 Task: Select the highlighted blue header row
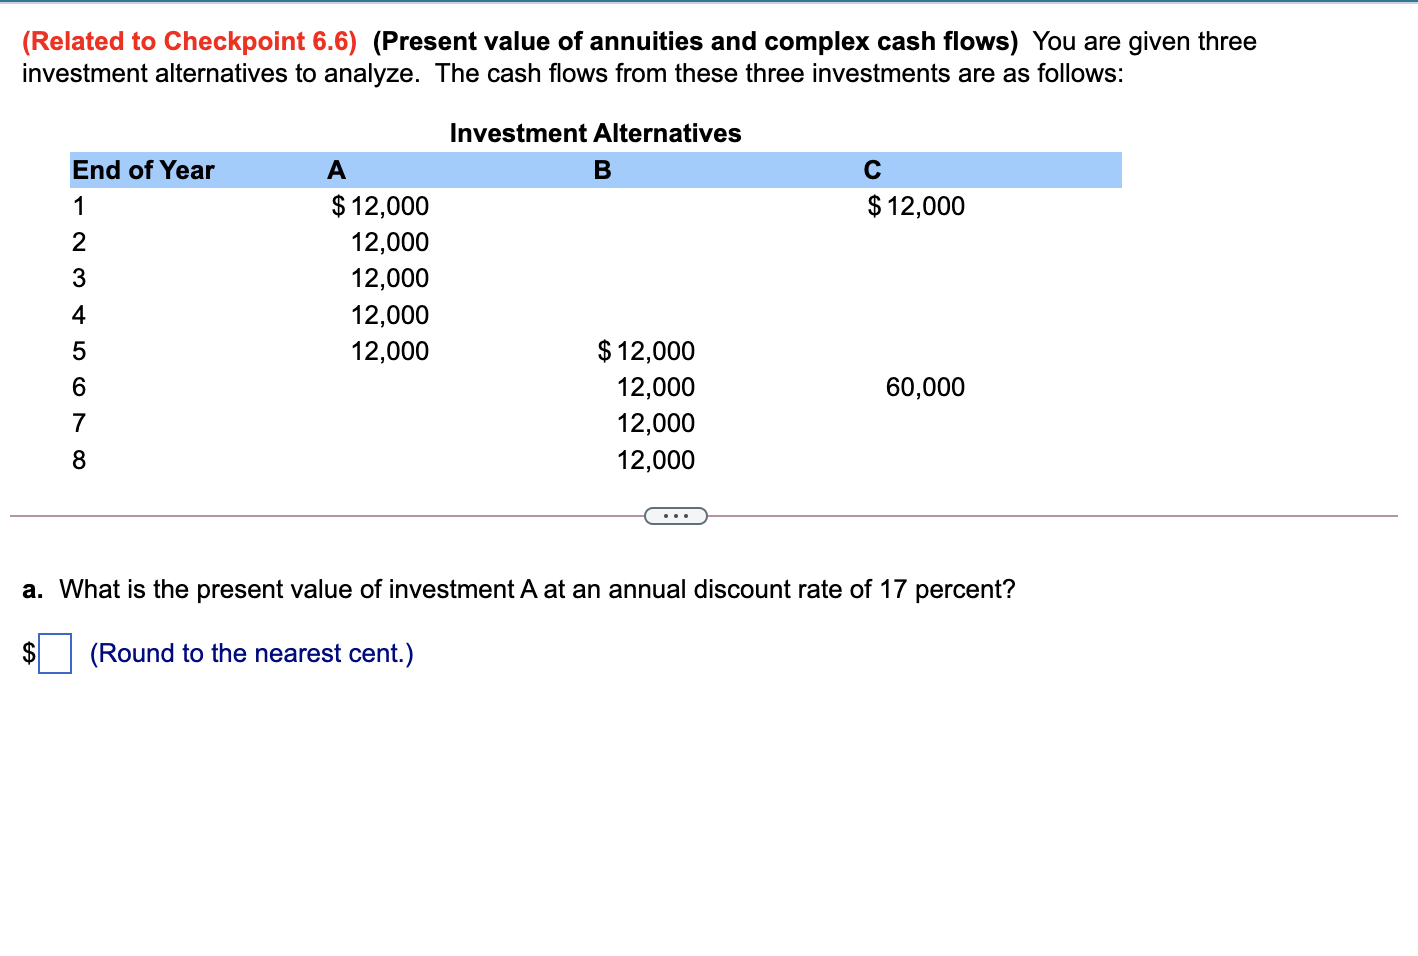point(595,170)
